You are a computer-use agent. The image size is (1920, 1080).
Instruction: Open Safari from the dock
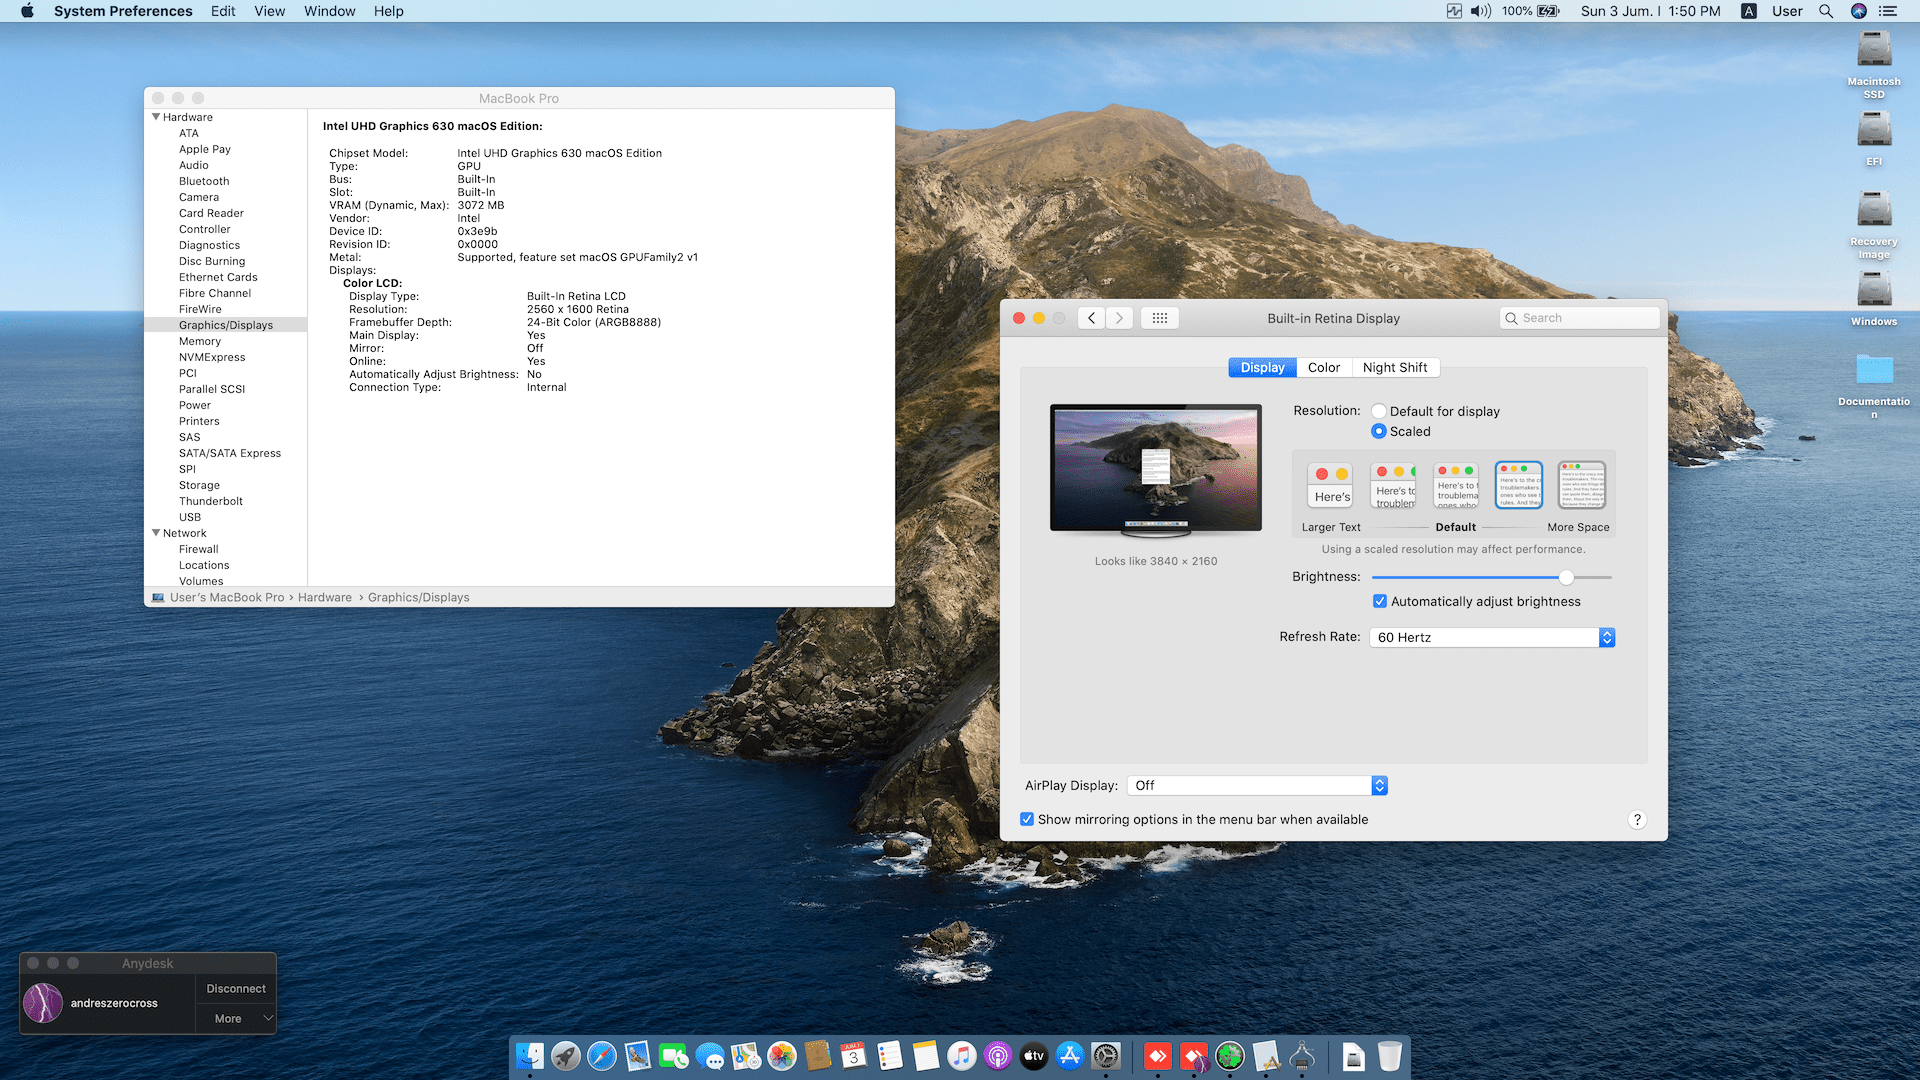click(602, 1056)
